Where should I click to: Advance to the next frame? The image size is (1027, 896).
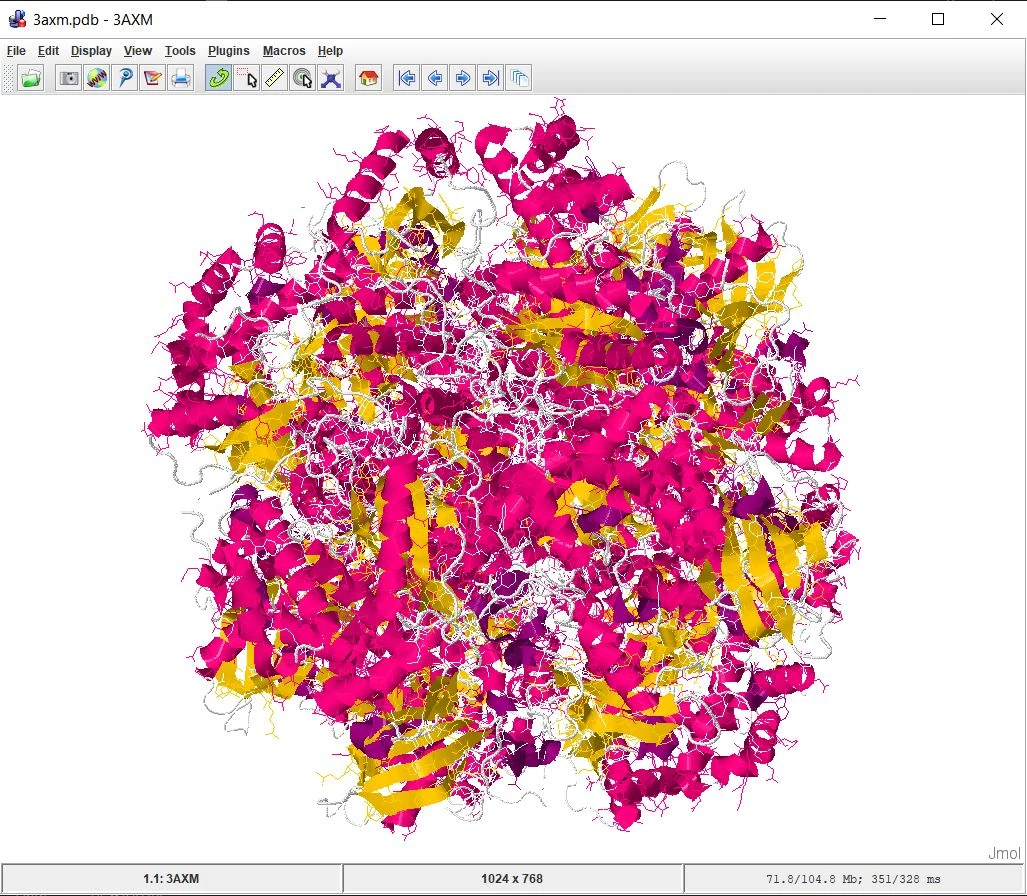pyautogui.click(x=461, y=77)
